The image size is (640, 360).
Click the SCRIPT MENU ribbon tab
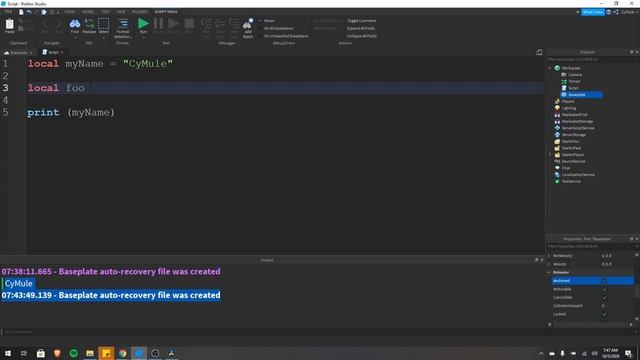coord(166,12)
